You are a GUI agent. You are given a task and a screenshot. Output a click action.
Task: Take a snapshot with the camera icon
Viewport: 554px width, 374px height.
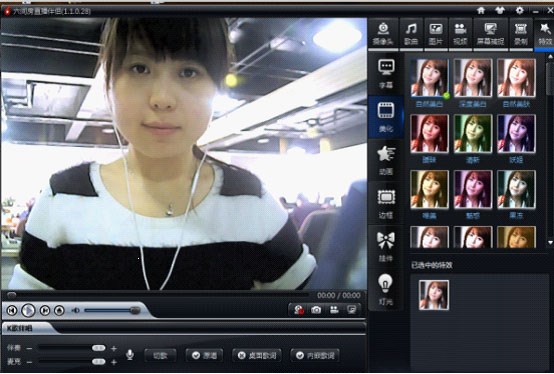coord(316,310)
